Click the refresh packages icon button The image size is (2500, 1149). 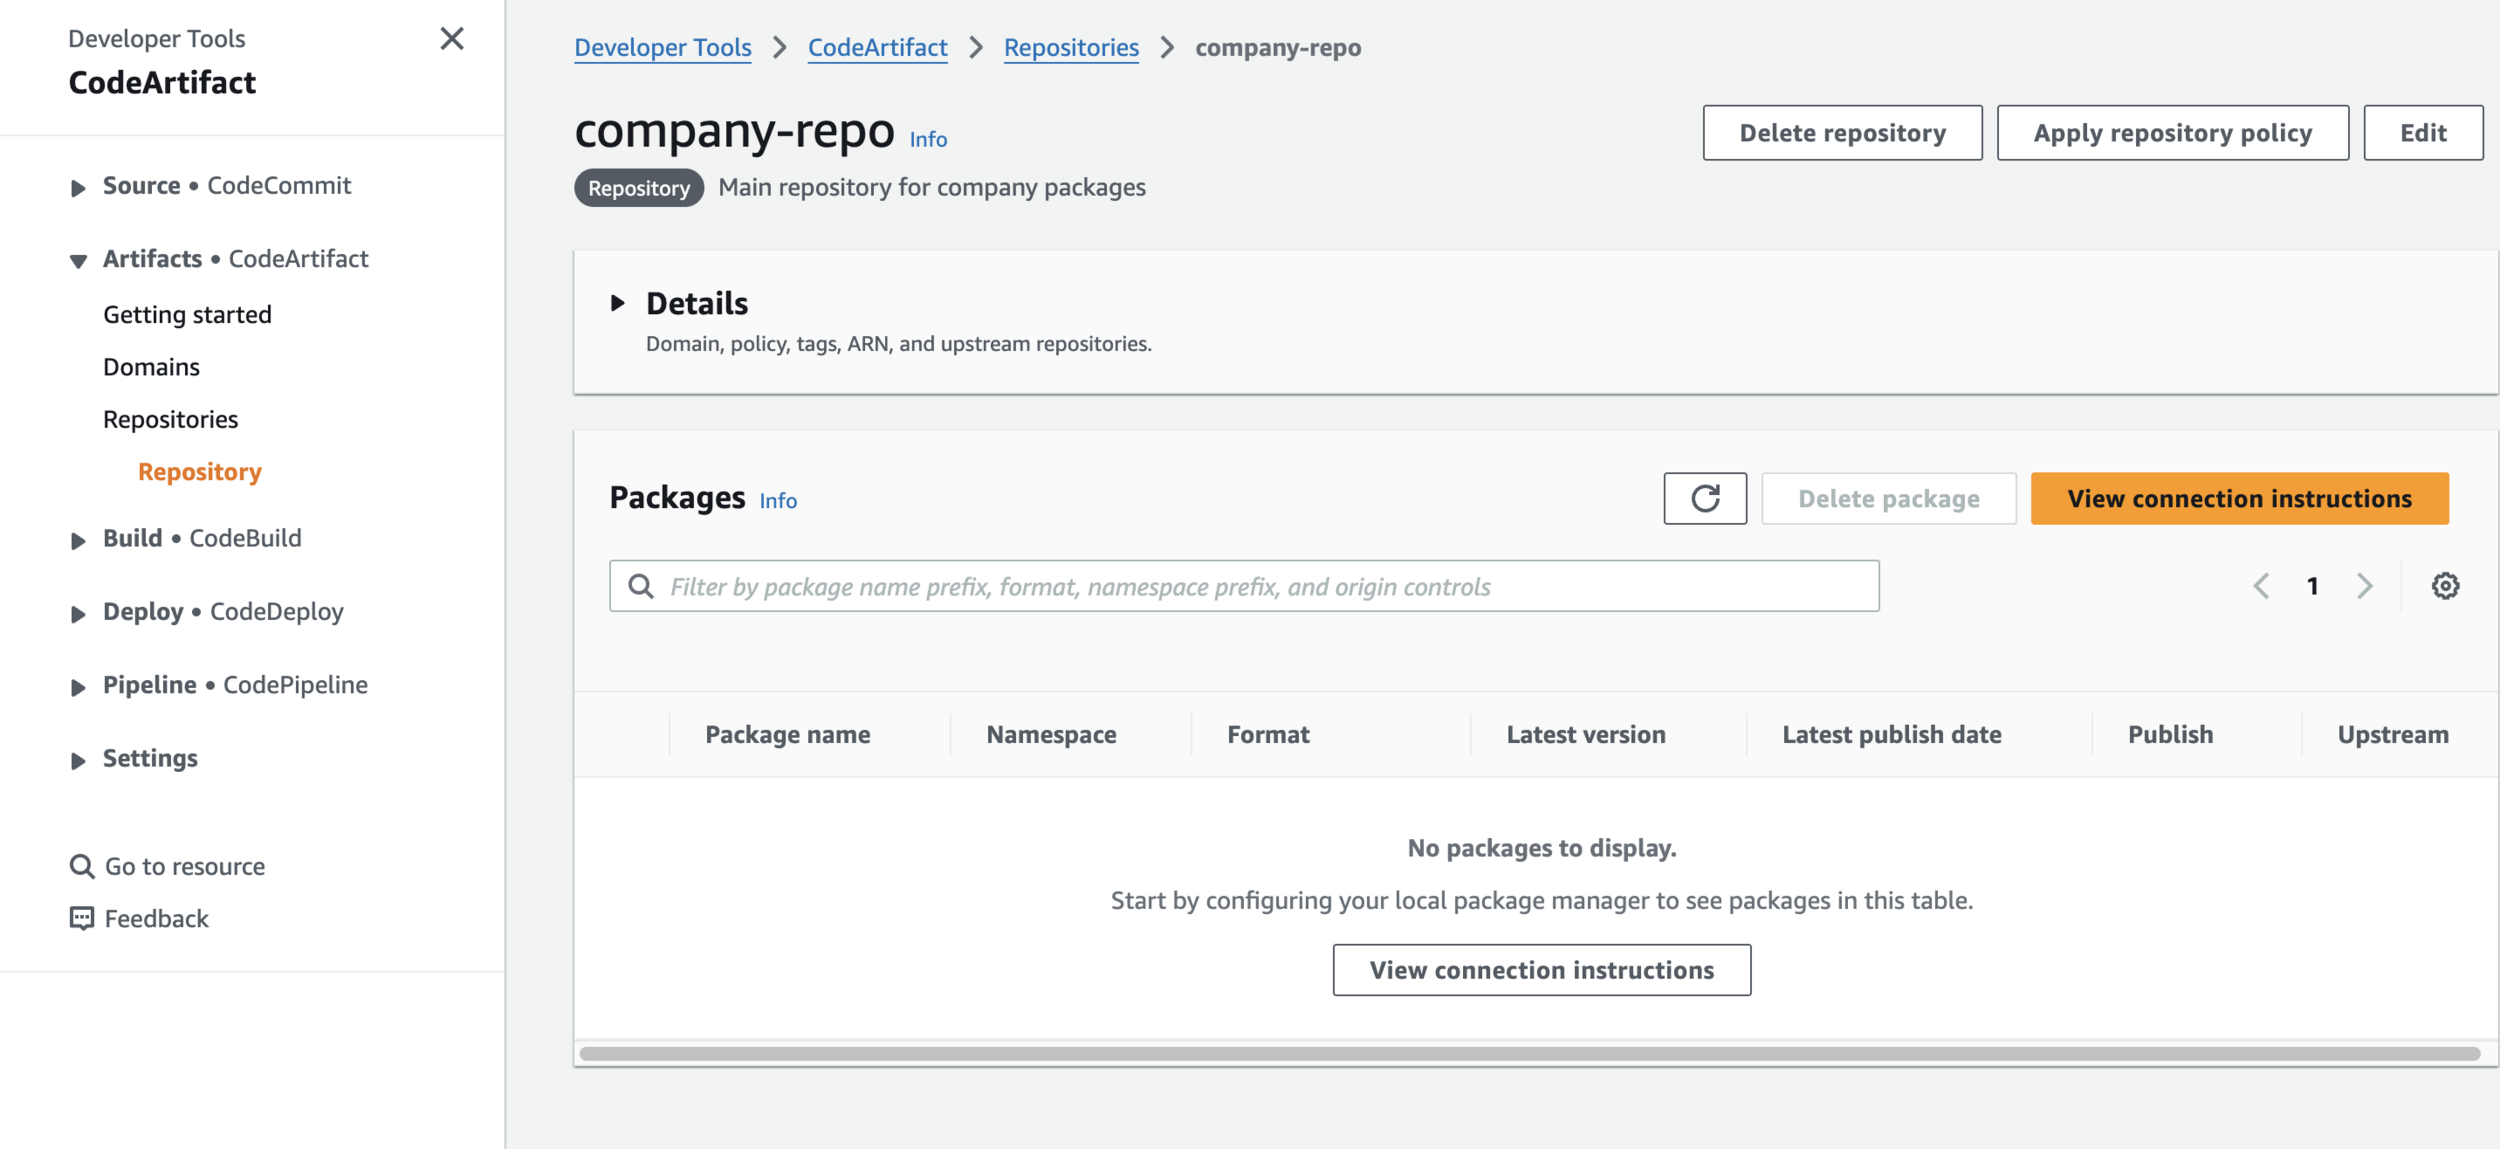[x=1704, y=498]
